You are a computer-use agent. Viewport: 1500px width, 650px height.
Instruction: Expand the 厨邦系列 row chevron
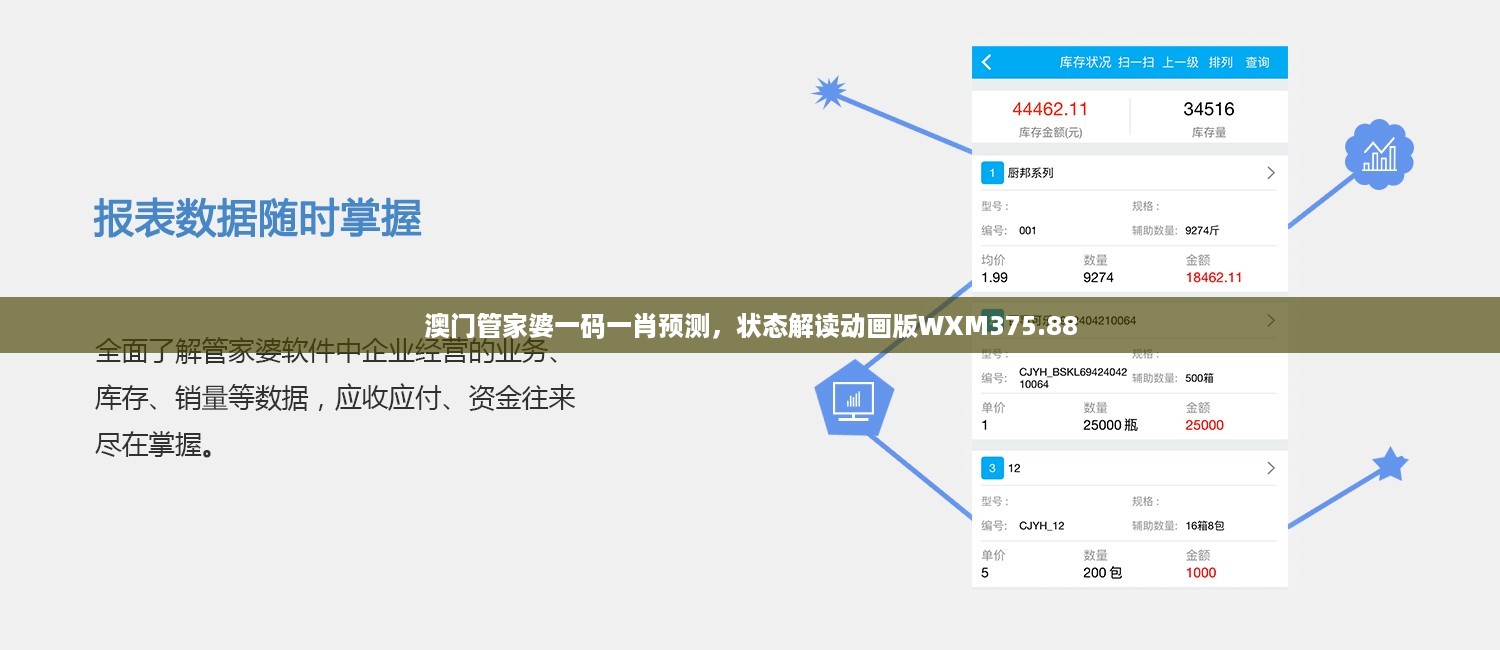click(x=1271, y=173)
